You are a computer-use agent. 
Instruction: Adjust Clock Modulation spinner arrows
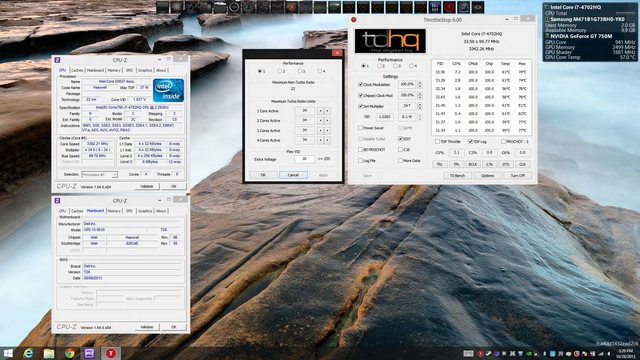pos(420,84)
